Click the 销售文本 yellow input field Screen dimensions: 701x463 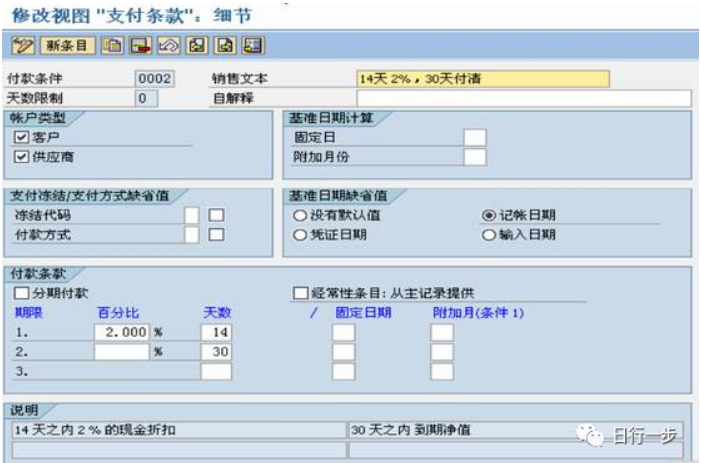tap(483, 79)
